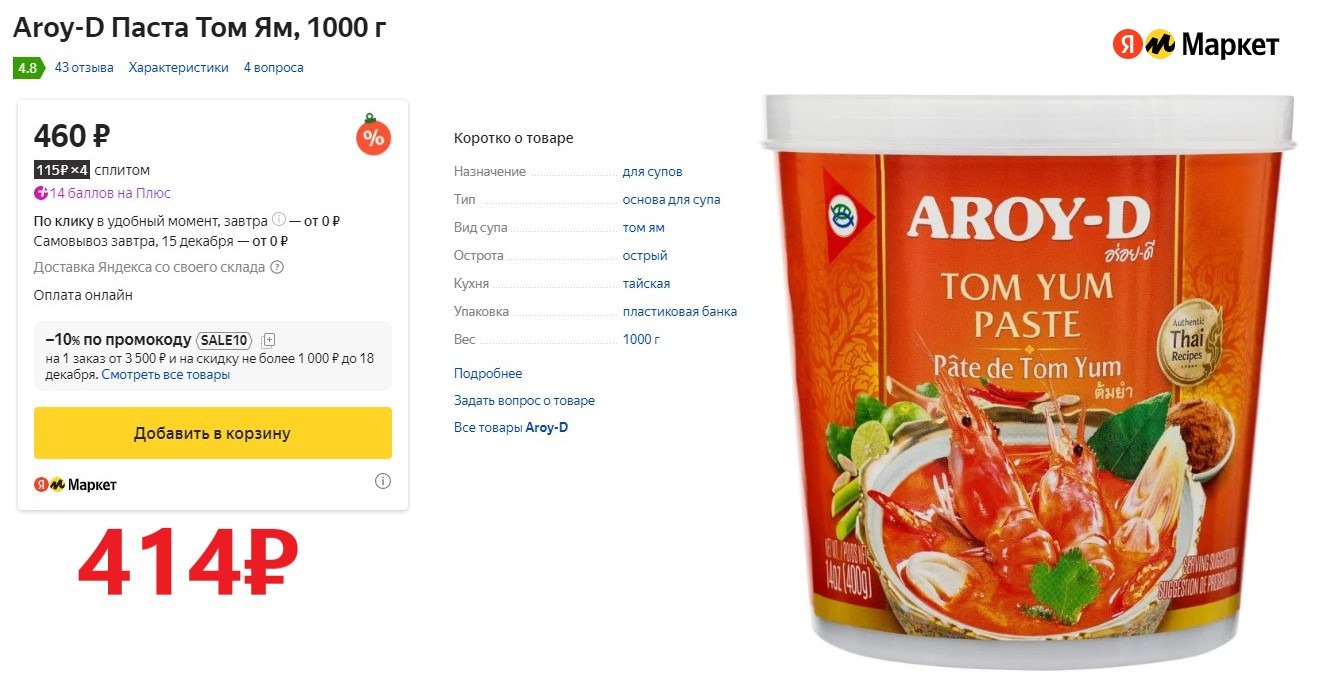Open the 43 отзыва reviews tab
Image resolution: width=1318 pixels, height=678 pixels.
tap(84, 68)
